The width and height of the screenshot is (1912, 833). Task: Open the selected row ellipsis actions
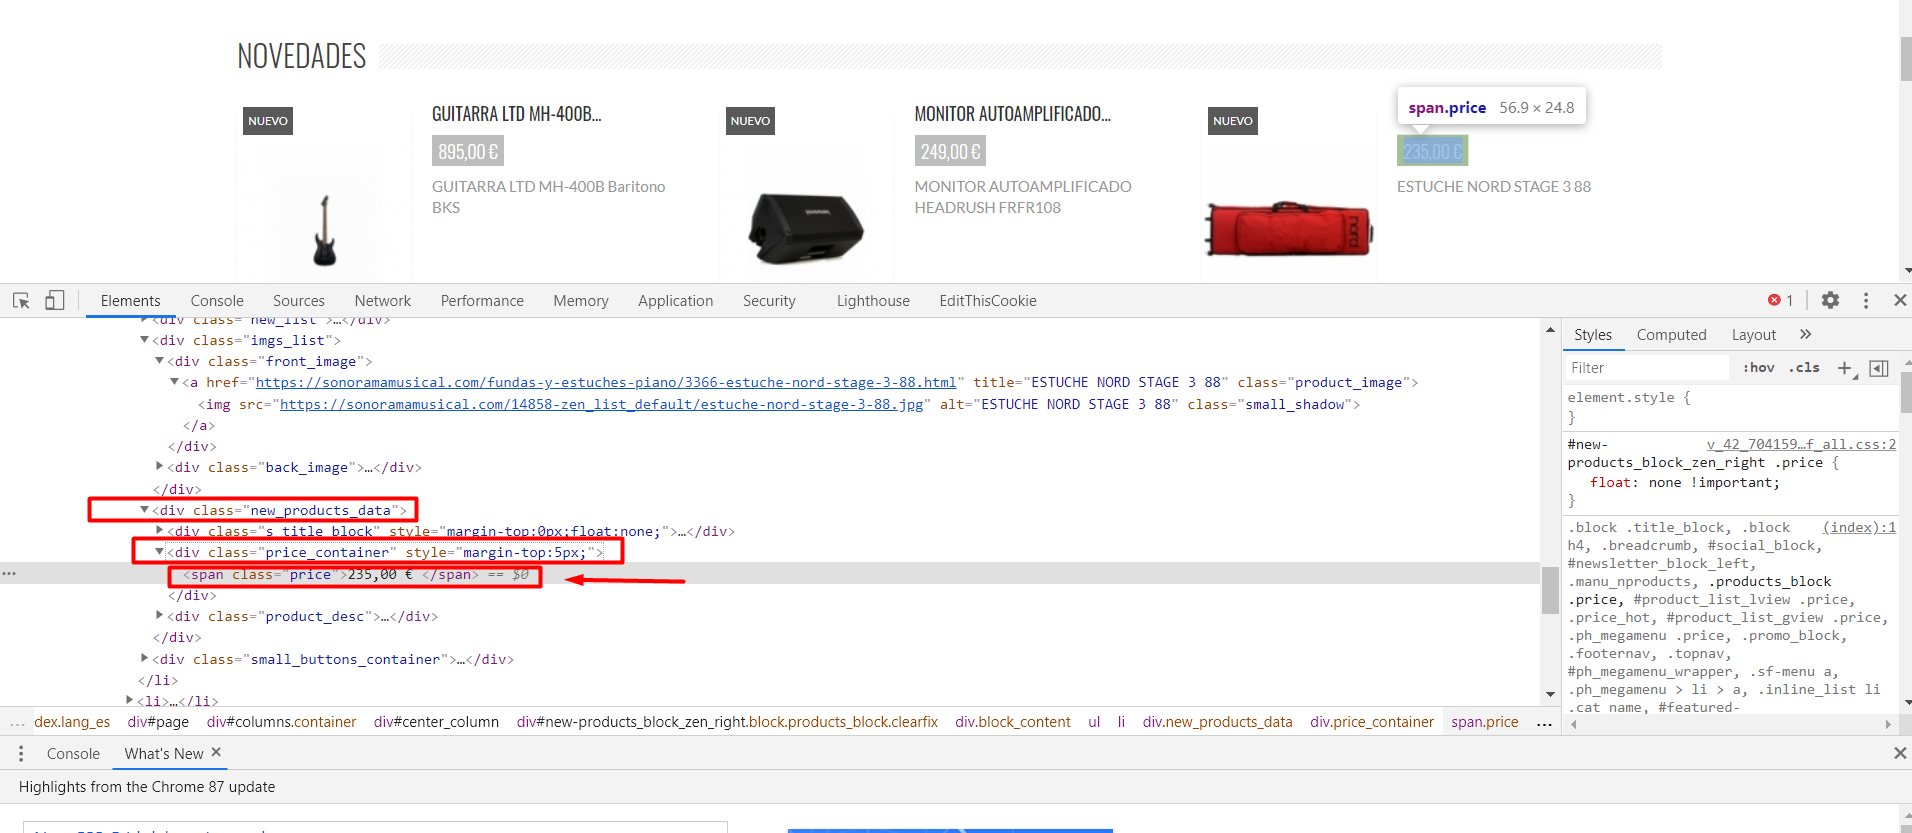tap(9, 573)
